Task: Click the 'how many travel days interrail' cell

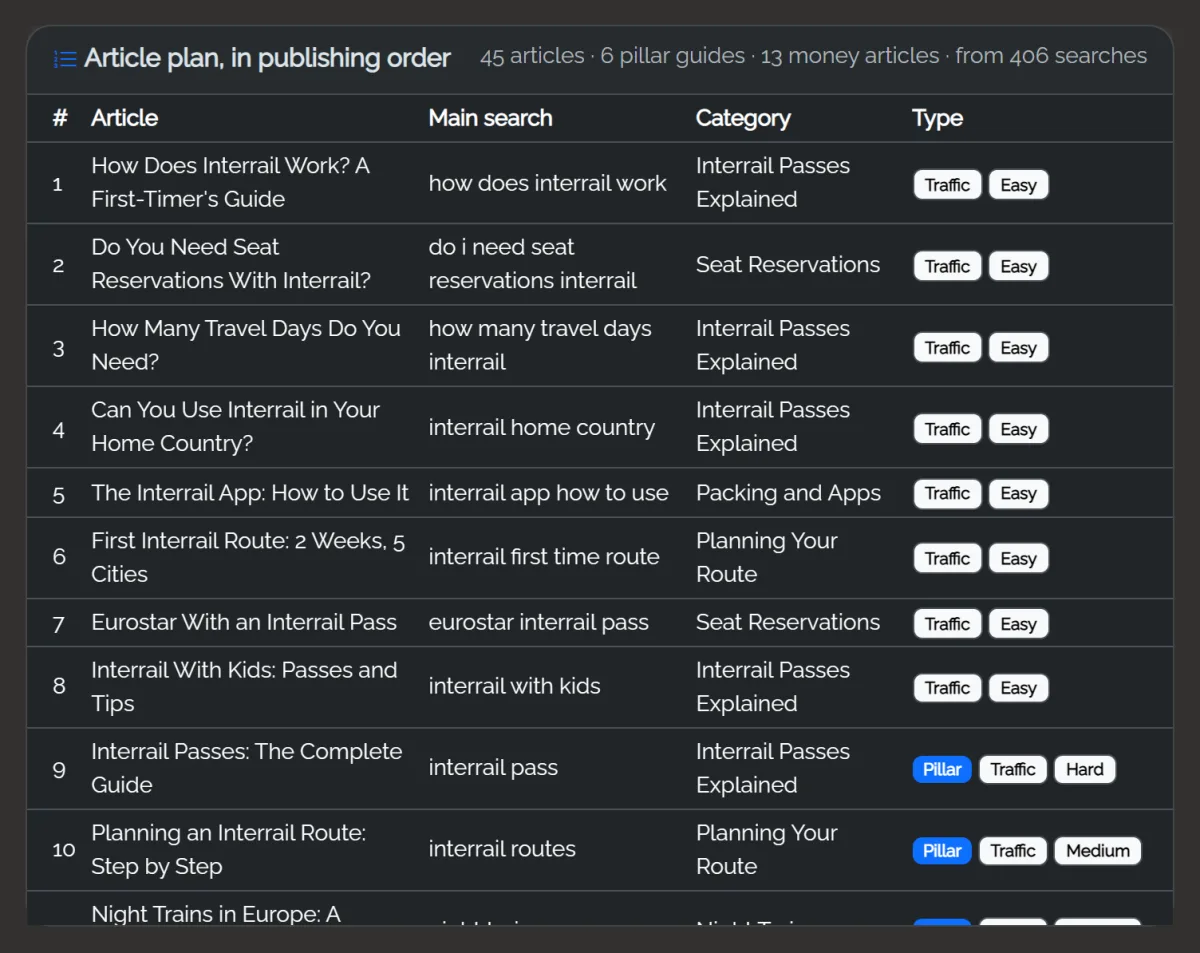Action: [x=540, y=345]
